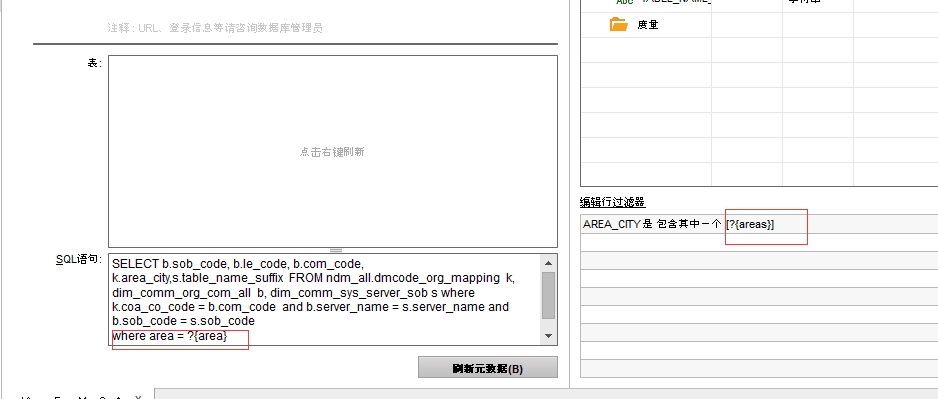Click the 'where area = ?{area}' SQL line
Screen dimensions: 938x399
[x=170, y=336]
